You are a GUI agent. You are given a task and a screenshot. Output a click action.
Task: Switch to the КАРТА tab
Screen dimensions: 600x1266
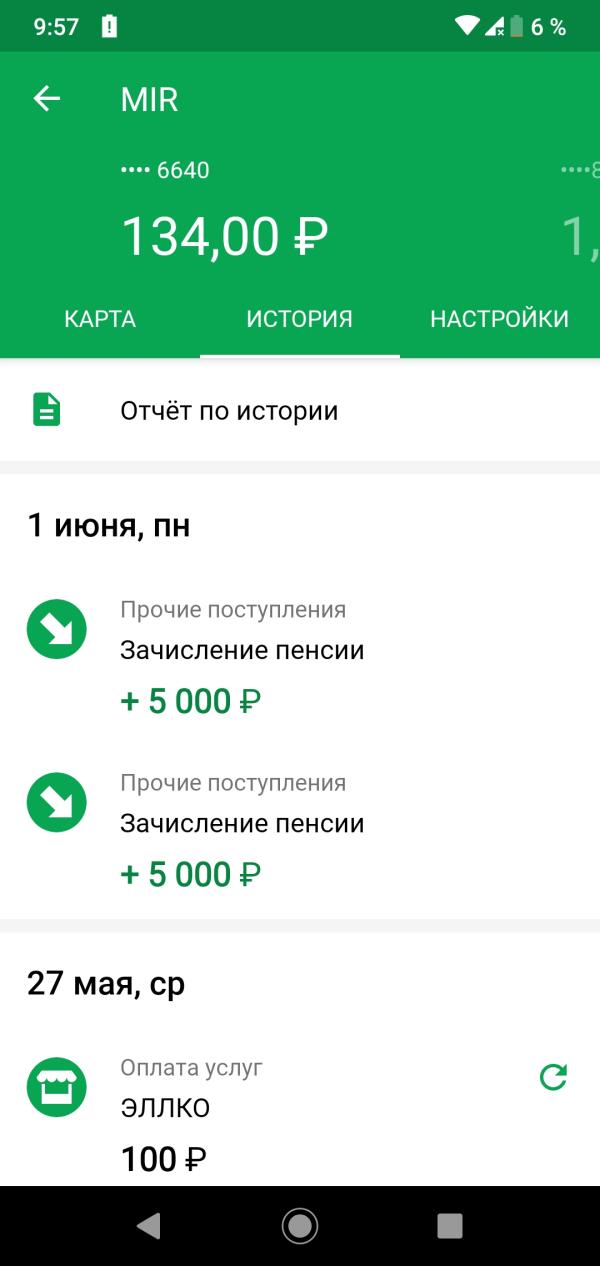tap(100, 319)
